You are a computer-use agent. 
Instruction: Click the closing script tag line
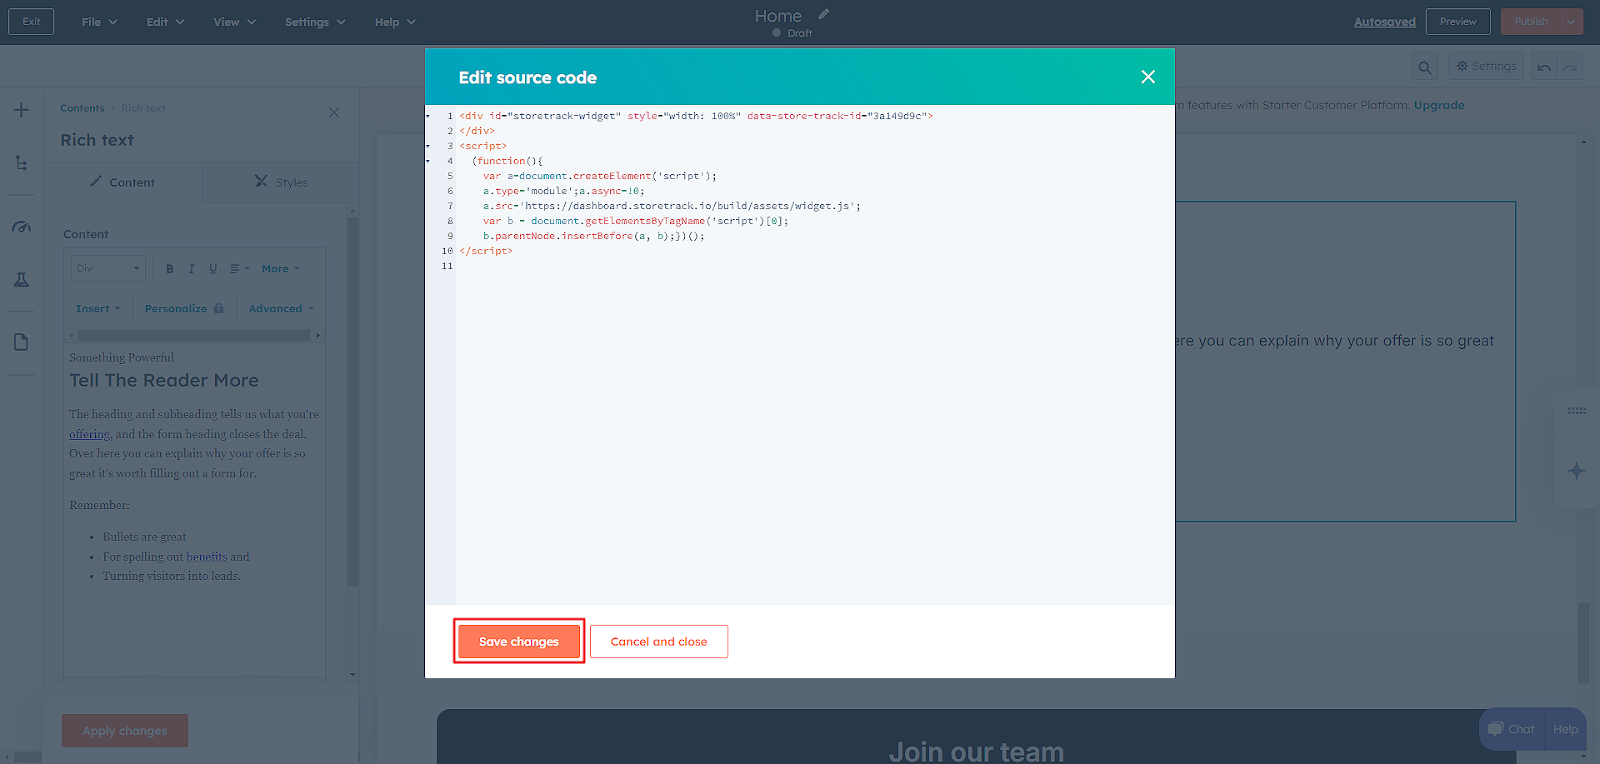tap(486, 251)
